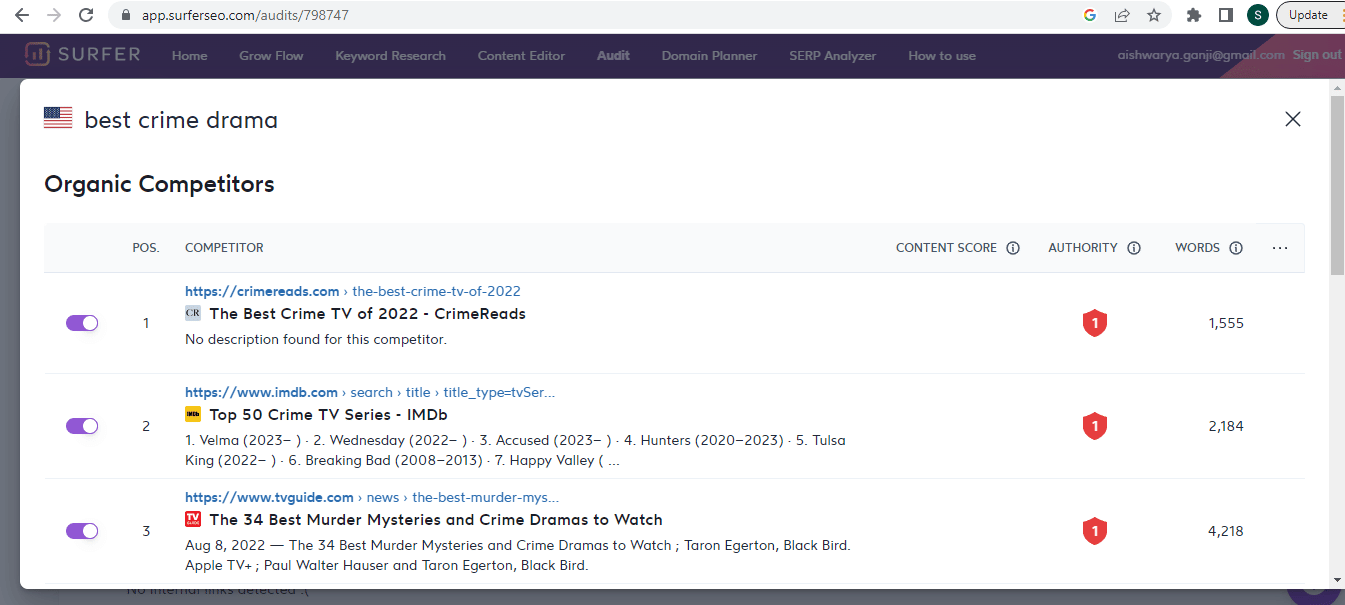Viewport: 1345px width, 605px height.
Task: Show Authority info icon
Action: pos(1134,248)
